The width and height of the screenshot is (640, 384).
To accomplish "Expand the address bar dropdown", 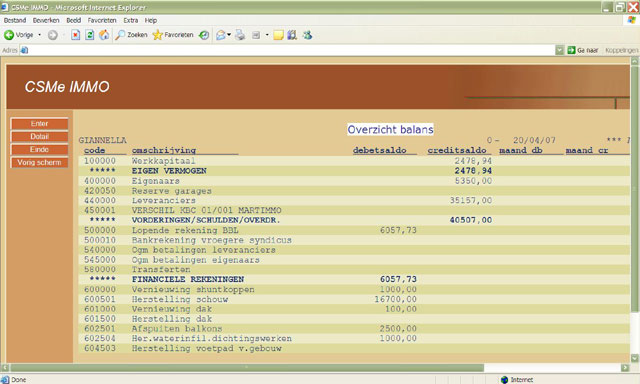I will tap(560, 50).
